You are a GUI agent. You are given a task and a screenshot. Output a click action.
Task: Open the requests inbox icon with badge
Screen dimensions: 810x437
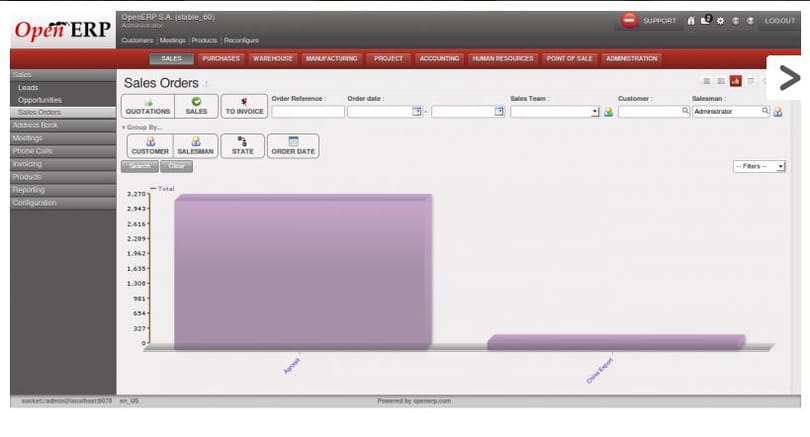click(706, 20)
